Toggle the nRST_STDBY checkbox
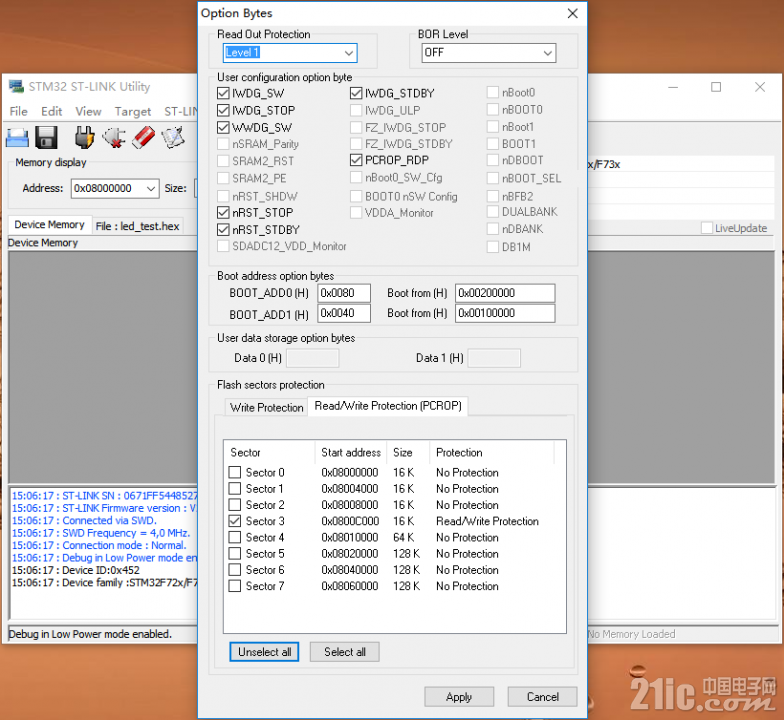 click(223, 230)
